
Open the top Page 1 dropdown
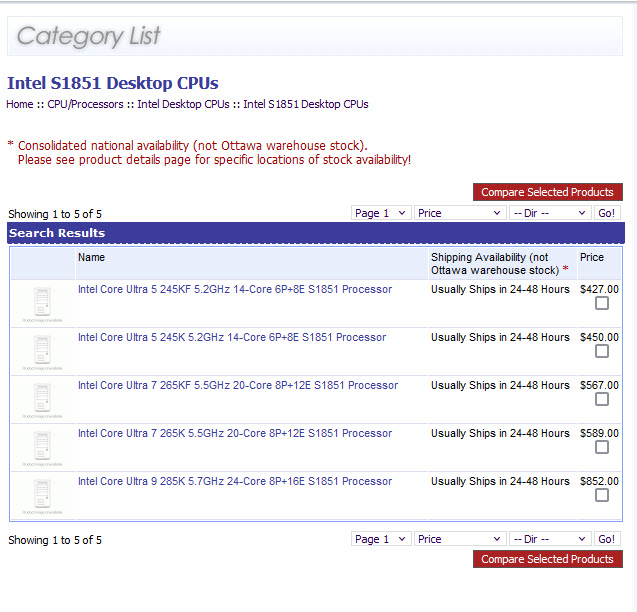click(381, 213)
